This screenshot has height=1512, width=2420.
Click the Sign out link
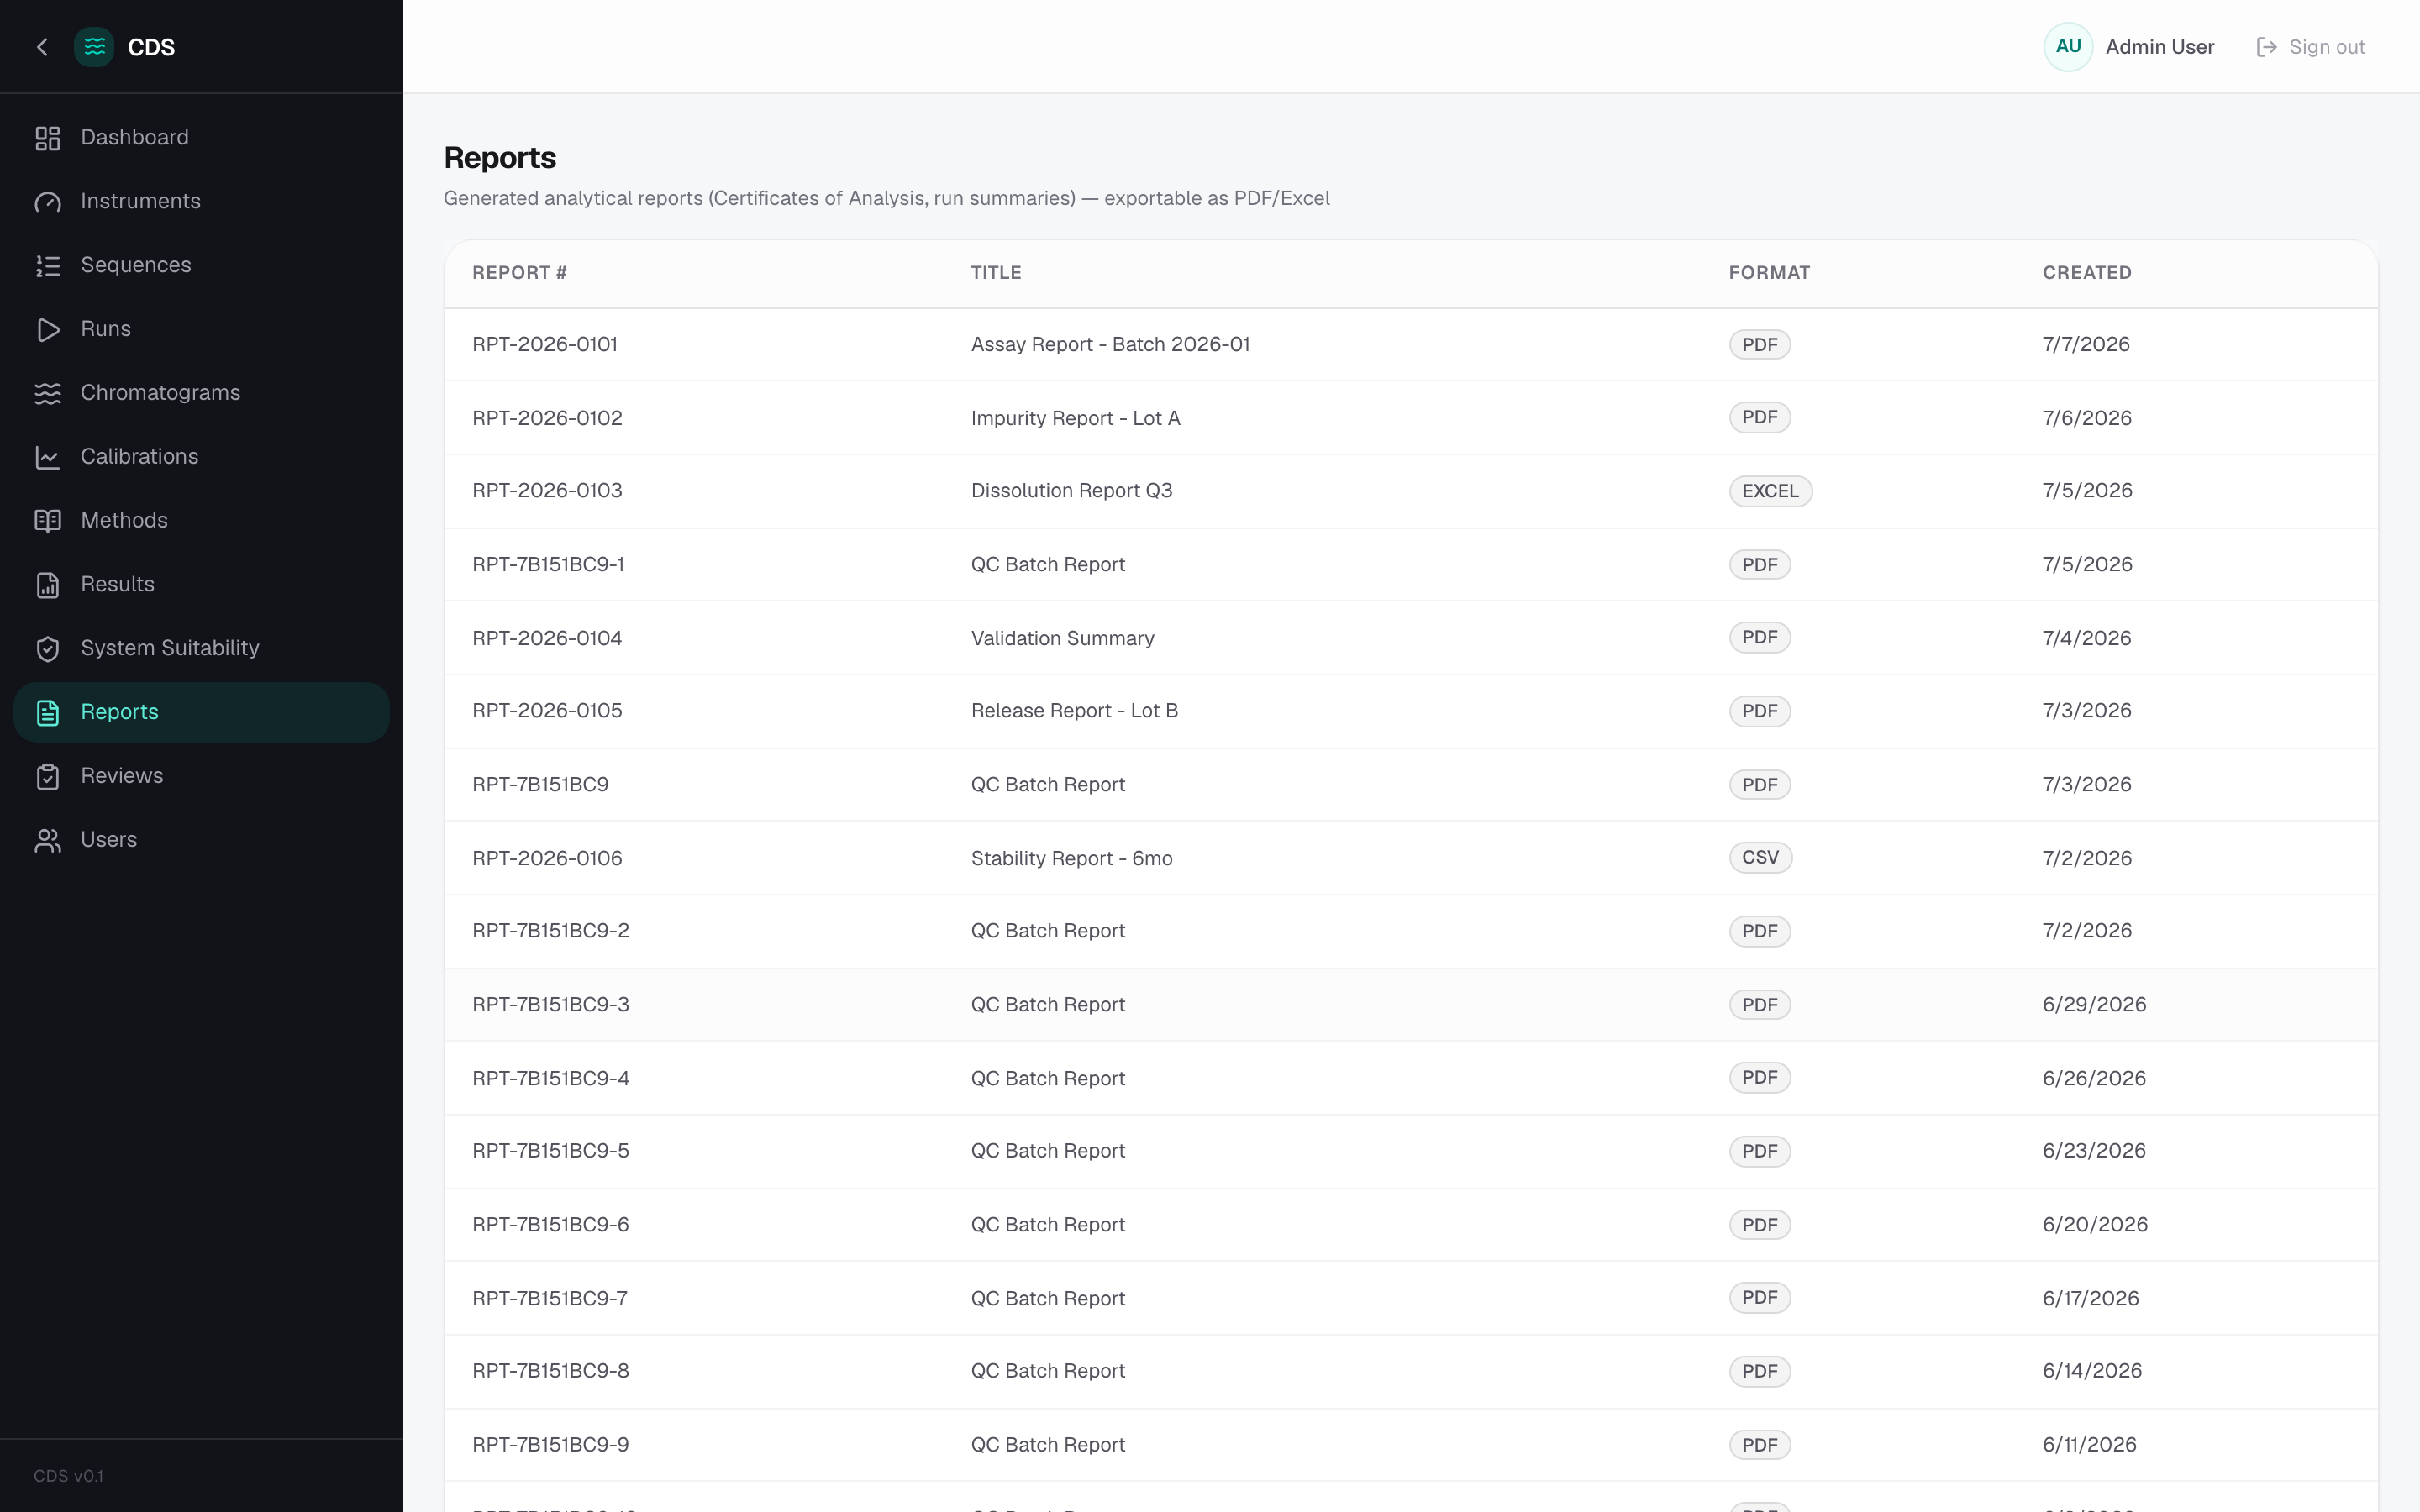[x=2311, y=47]
